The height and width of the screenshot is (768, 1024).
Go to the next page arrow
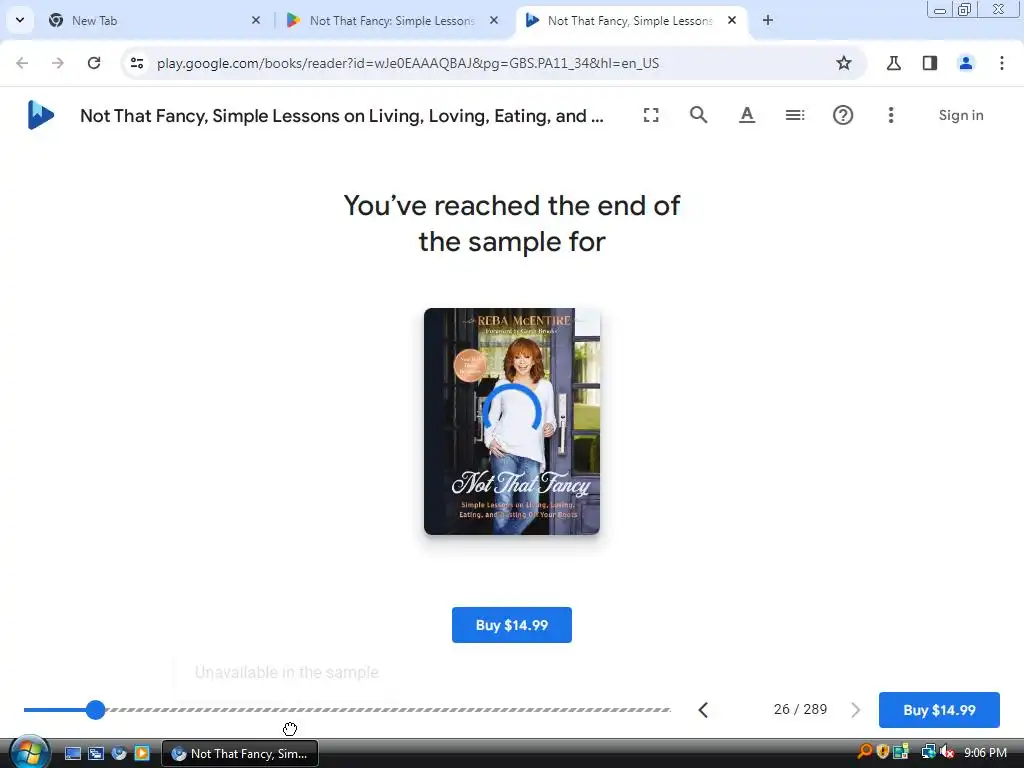coord(856,710)
